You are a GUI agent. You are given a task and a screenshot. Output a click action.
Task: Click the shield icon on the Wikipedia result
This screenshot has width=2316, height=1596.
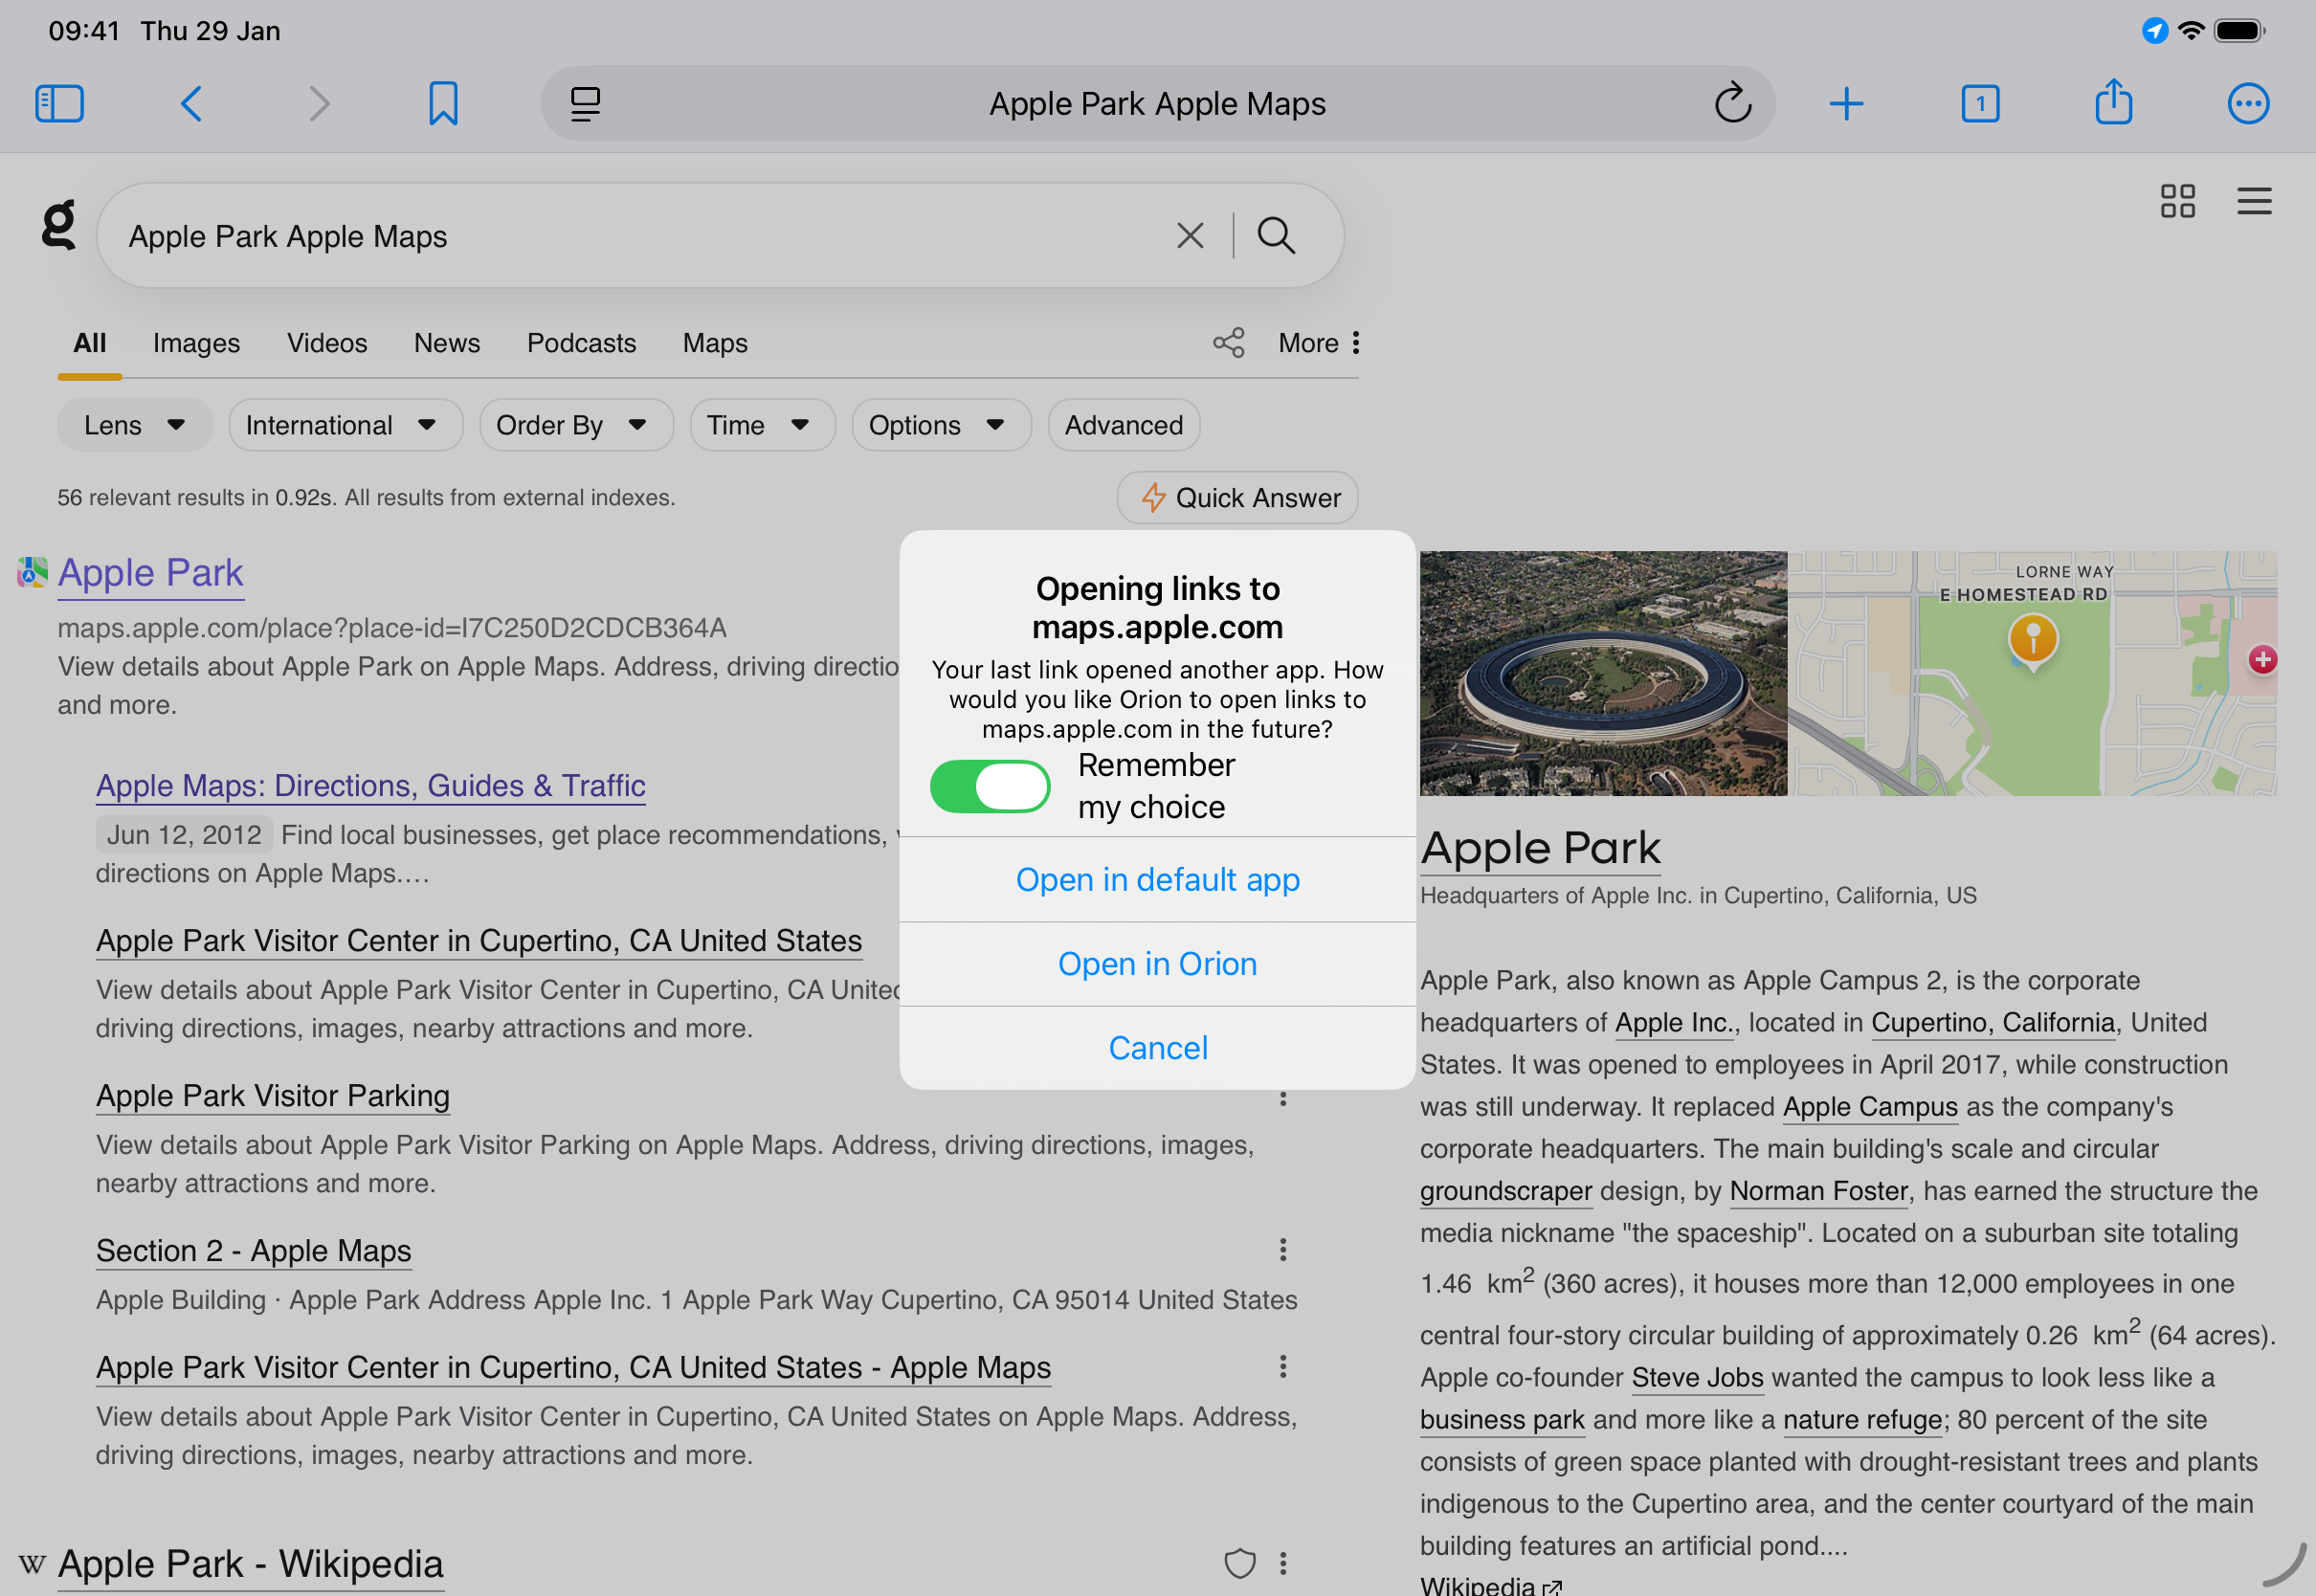tap(1240, 1563)
